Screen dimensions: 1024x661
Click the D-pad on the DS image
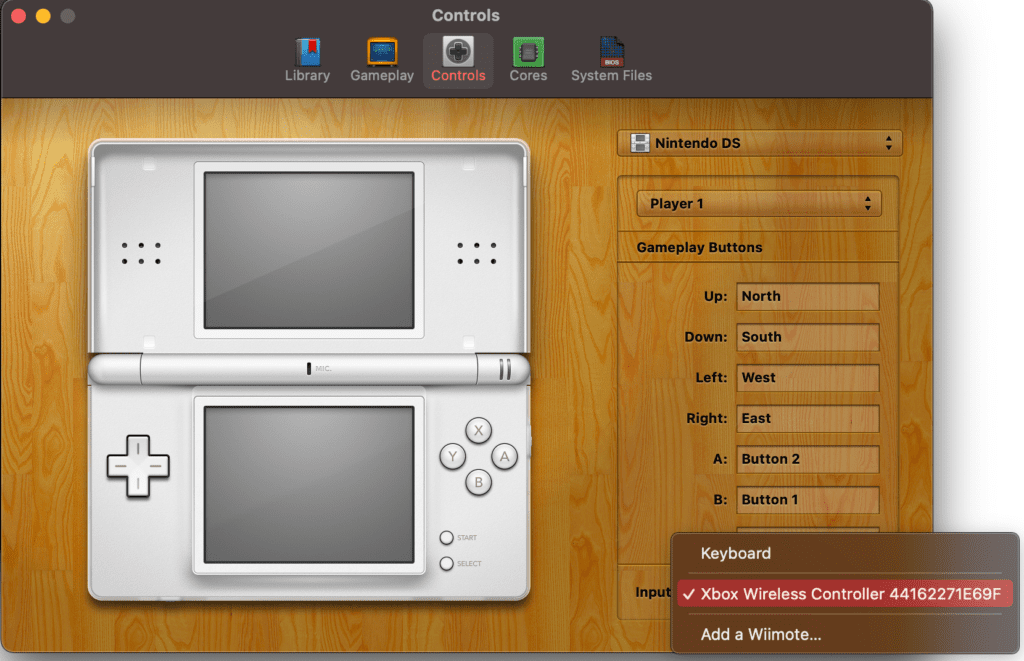pos(138,465)
